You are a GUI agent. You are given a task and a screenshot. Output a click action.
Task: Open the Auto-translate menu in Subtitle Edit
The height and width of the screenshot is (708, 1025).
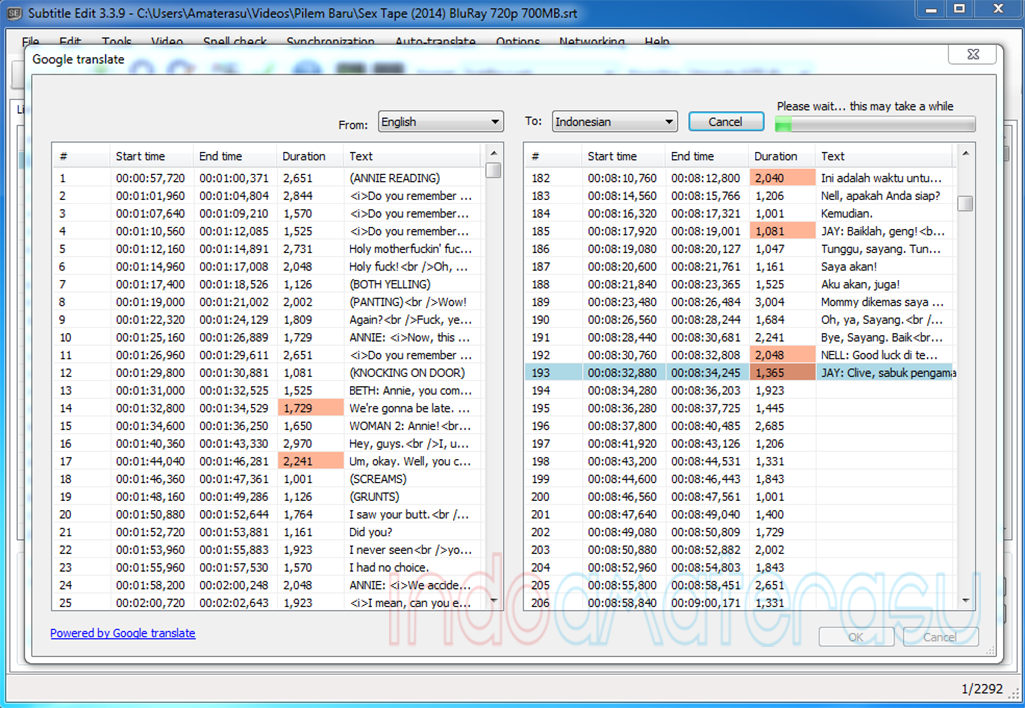[x=435, y=42]
